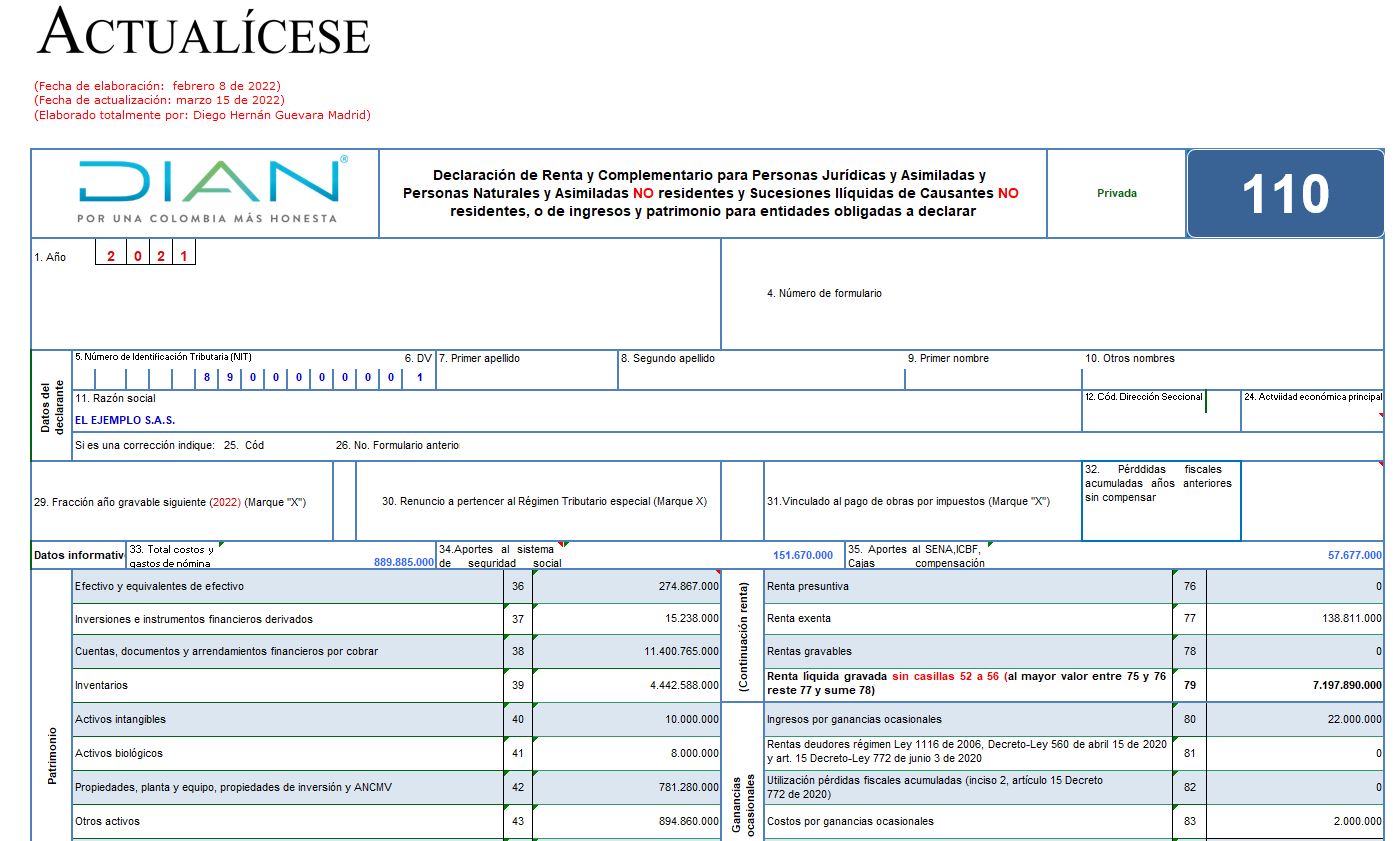This screenshot has height=841, width=1393.
Task: Select the value 57.677.000 for SENA contributions
Action: tap(1355, 555)
